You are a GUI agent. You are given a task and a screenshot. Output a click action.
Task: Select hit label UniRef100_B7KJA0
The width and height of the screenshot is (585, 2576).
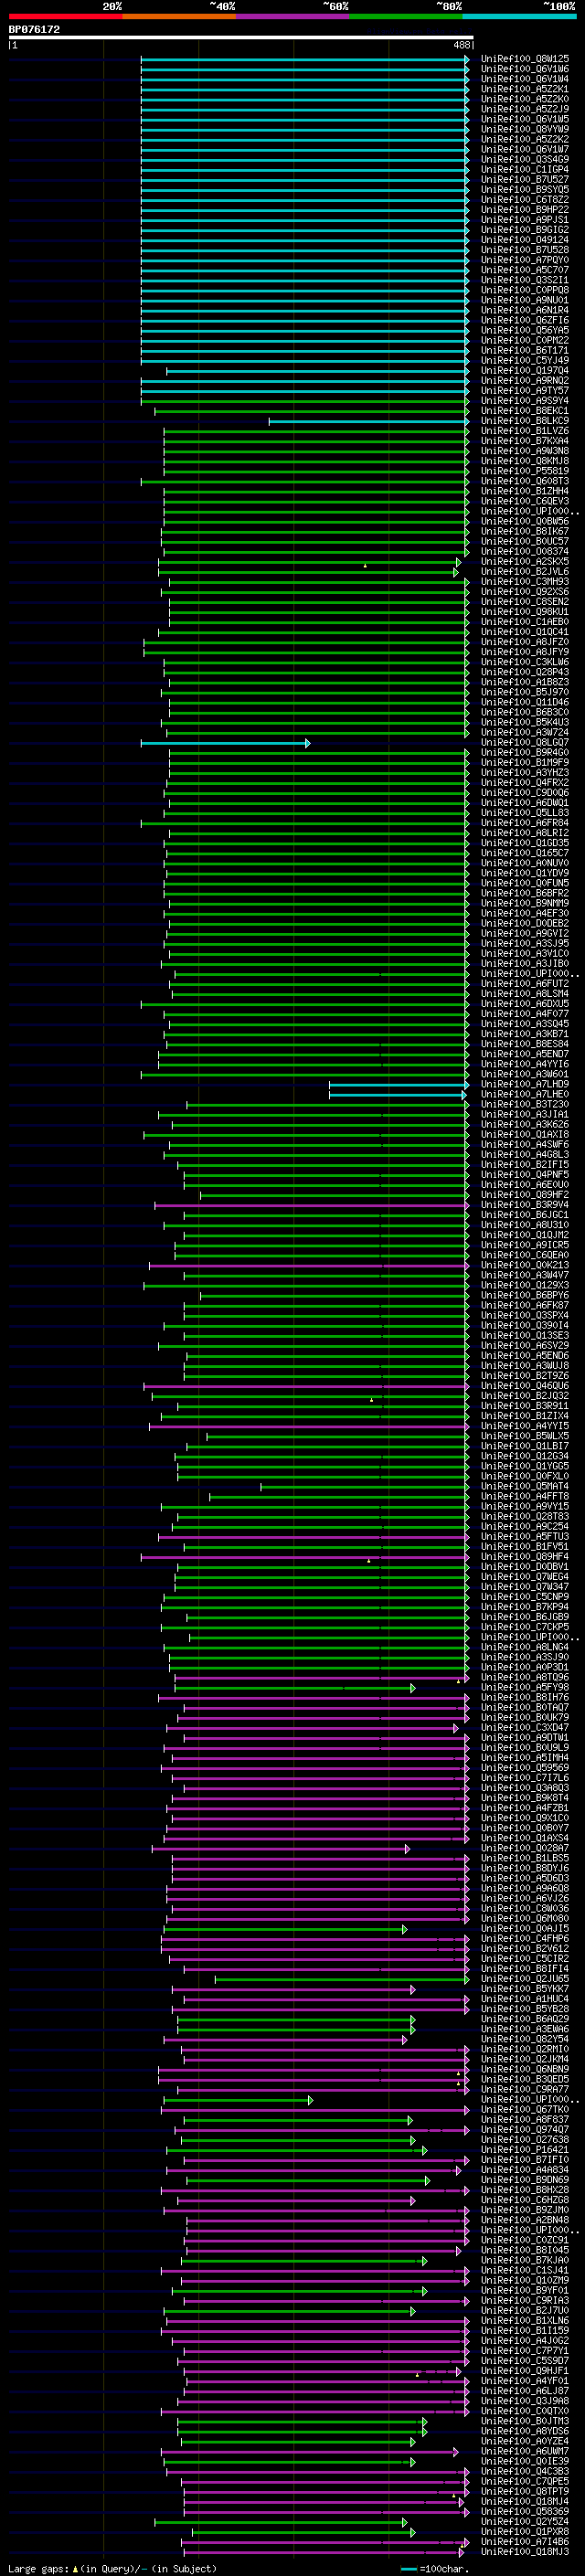click(524, 2262)
